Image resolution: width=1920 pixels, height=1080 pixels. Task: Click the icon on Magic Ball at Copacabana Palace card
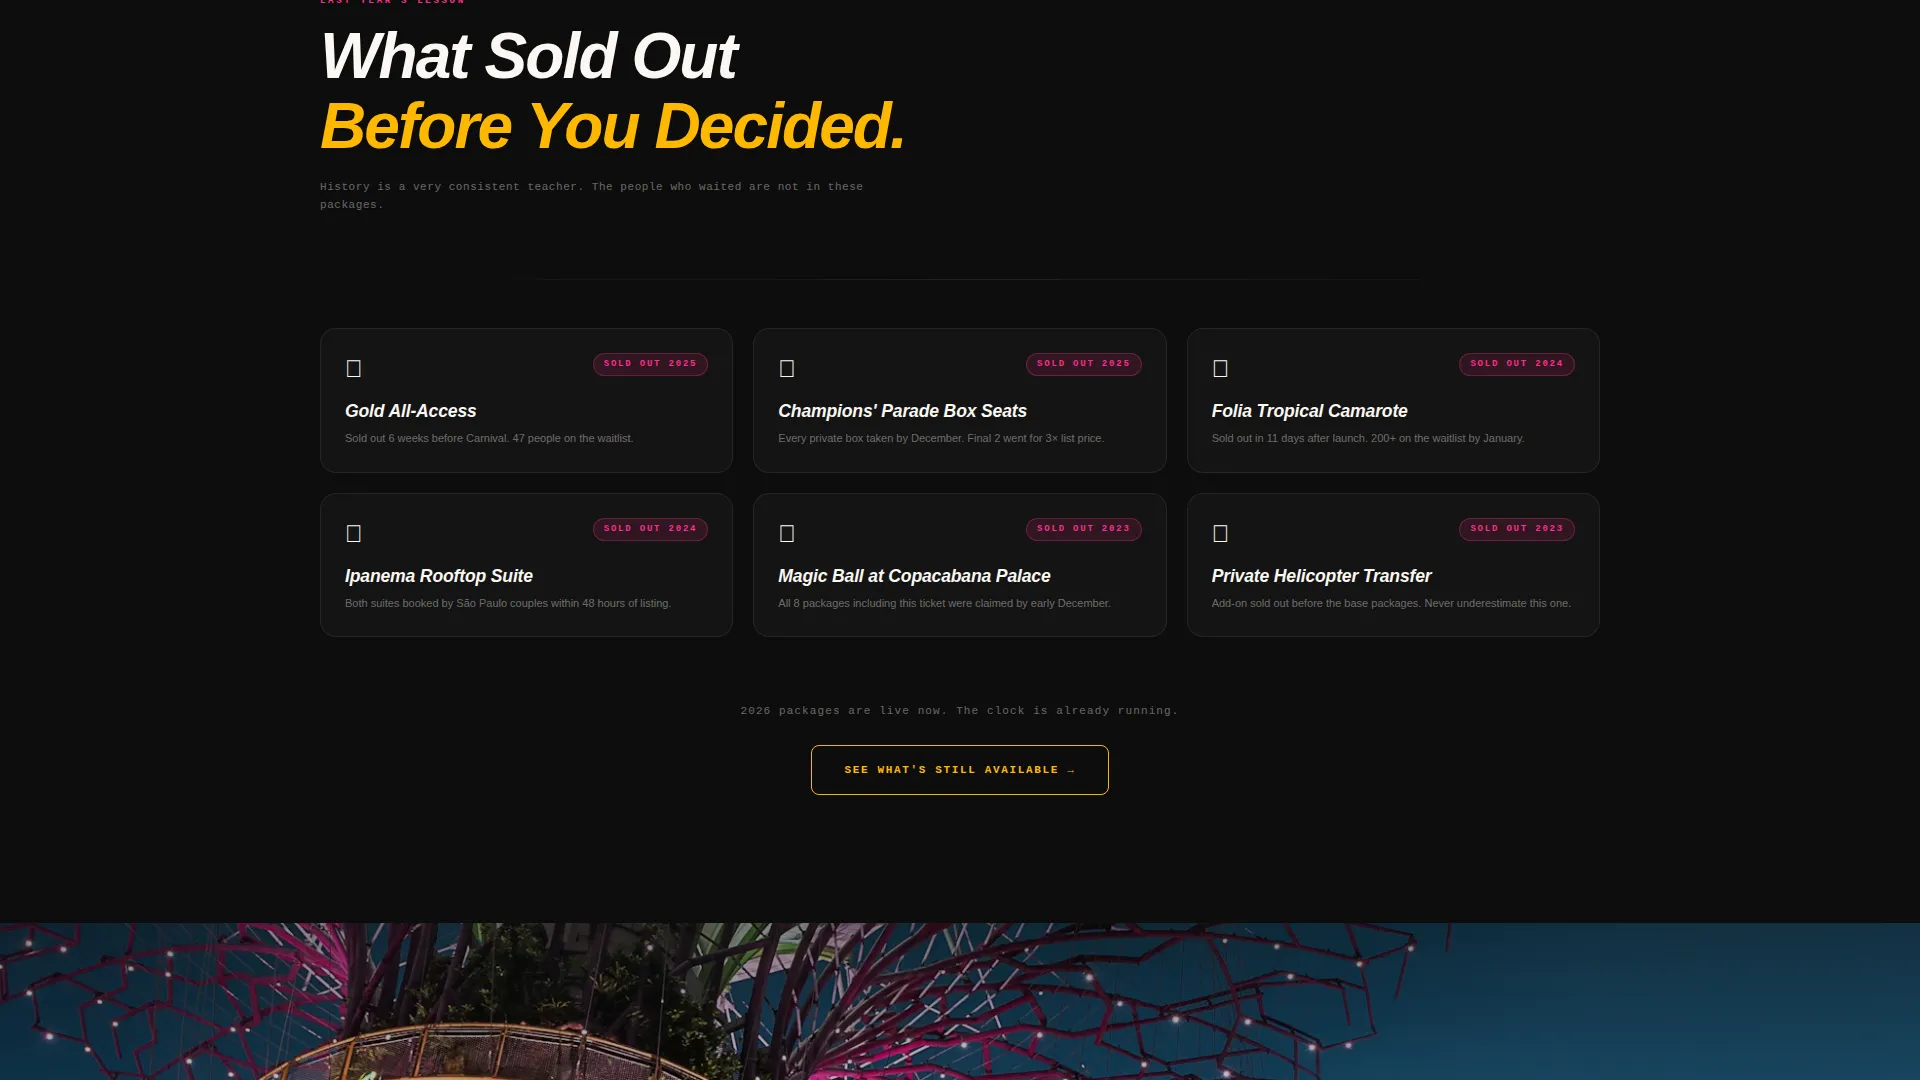tap(787, 534)
